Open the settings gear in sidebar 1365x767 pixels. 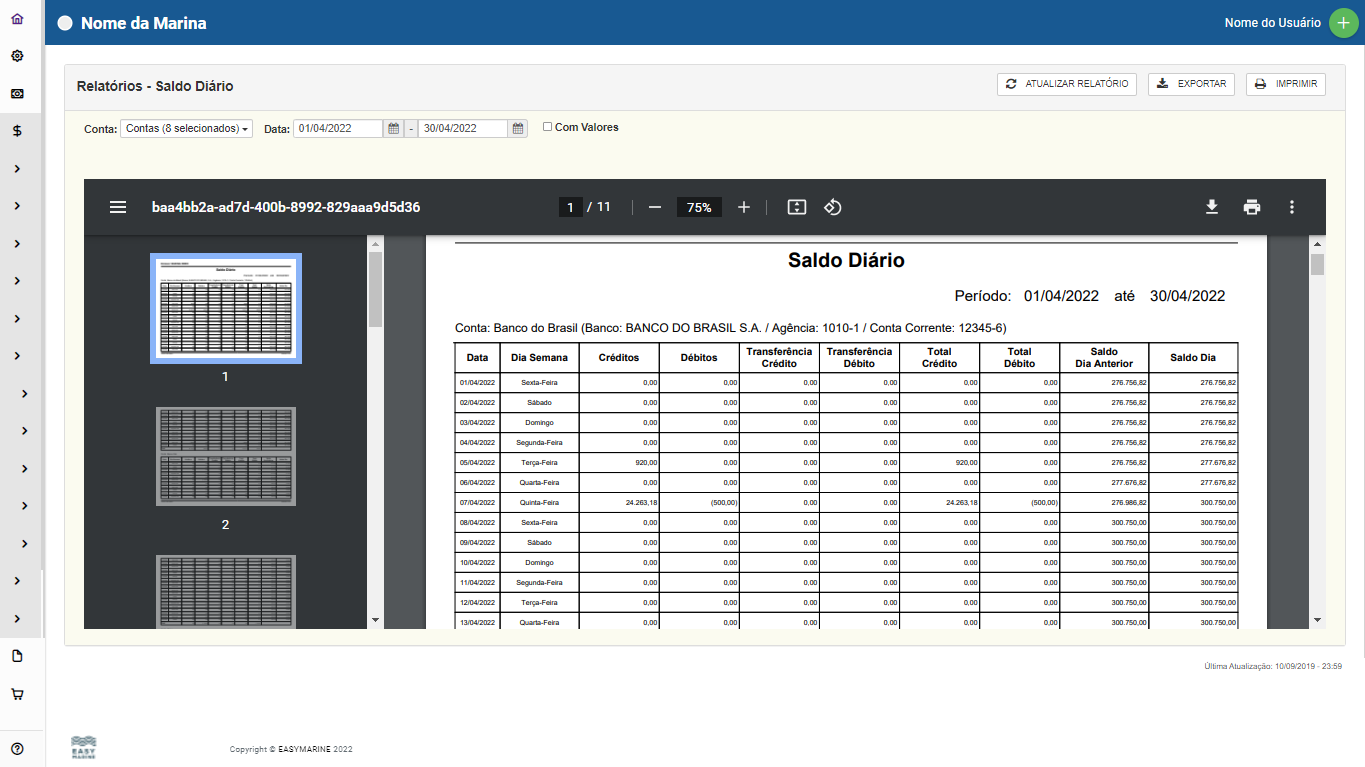[17, 56]
